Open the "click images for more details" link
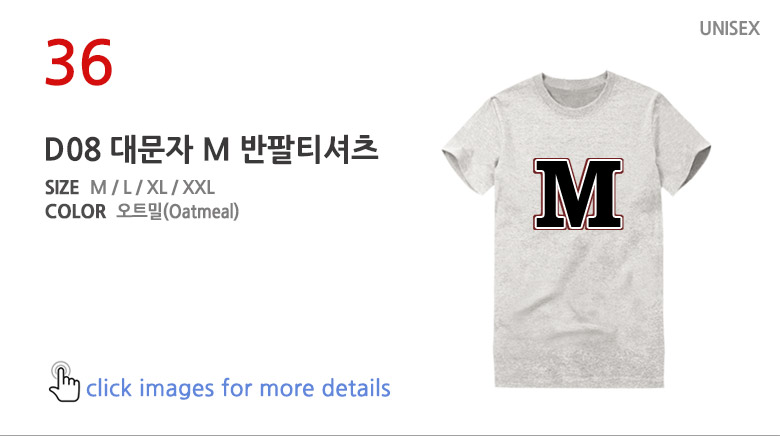 pos(238,388)
